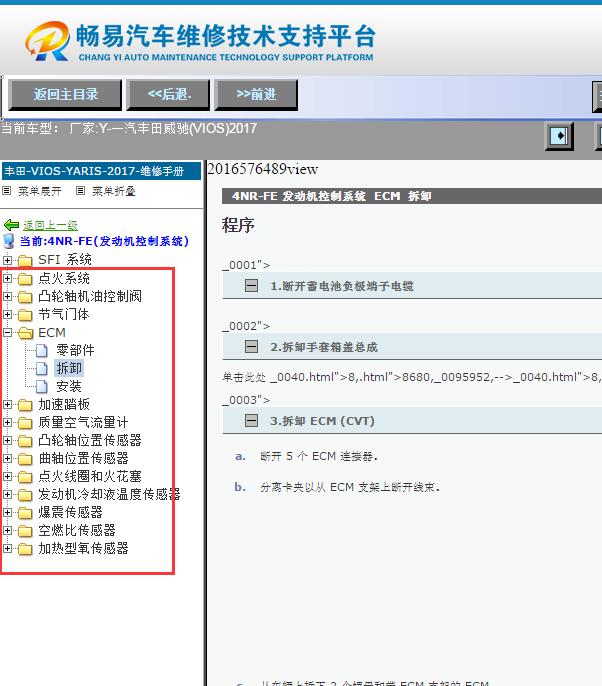602x686 pixels.
Task: Go back with the <<后退 button
Action: 168,94
